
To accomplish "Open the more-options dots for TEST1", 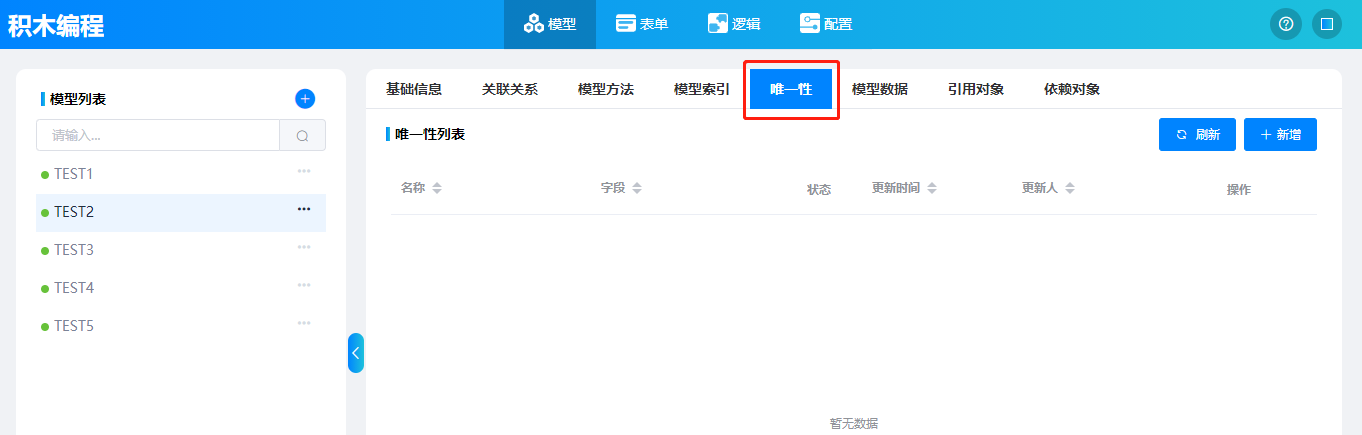I will [304, 171].
